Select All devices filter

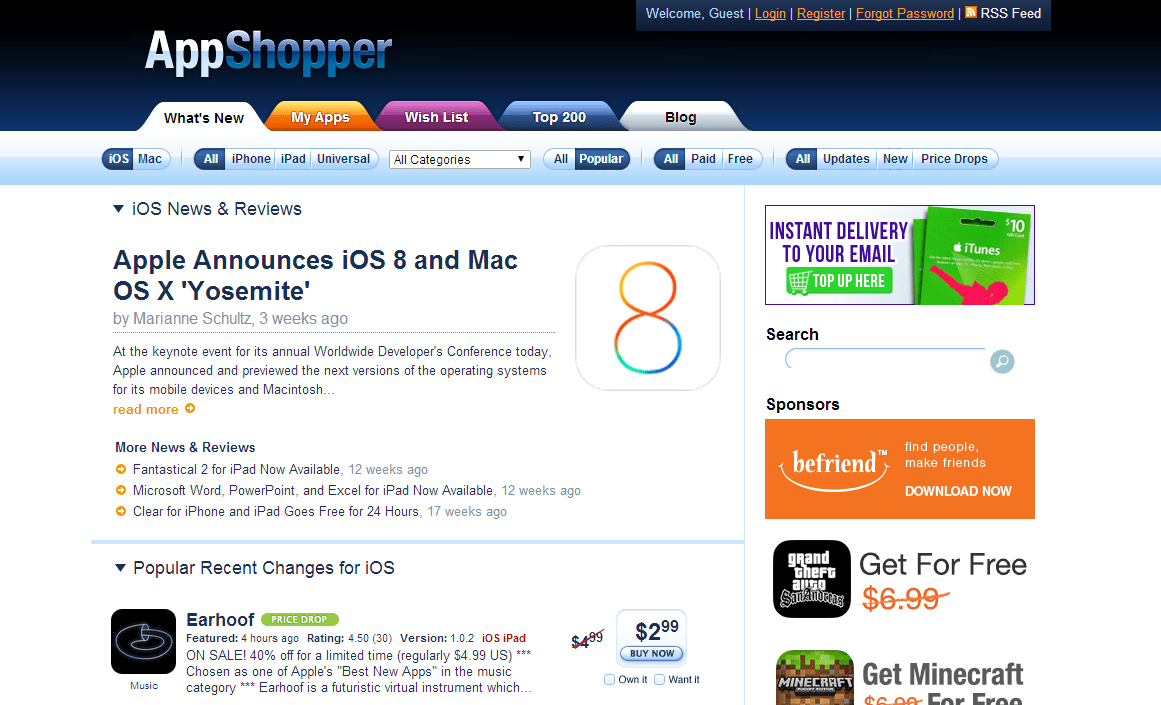click(210, 158)
